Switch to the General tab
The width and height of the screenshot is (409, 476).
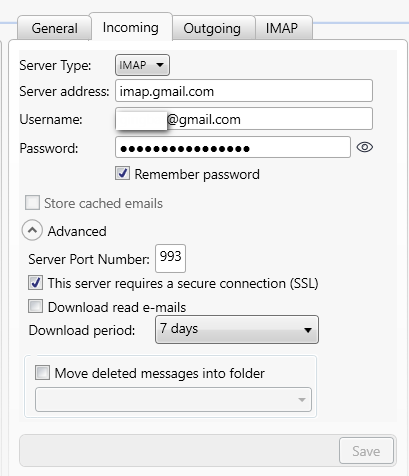tap(54, 28)
